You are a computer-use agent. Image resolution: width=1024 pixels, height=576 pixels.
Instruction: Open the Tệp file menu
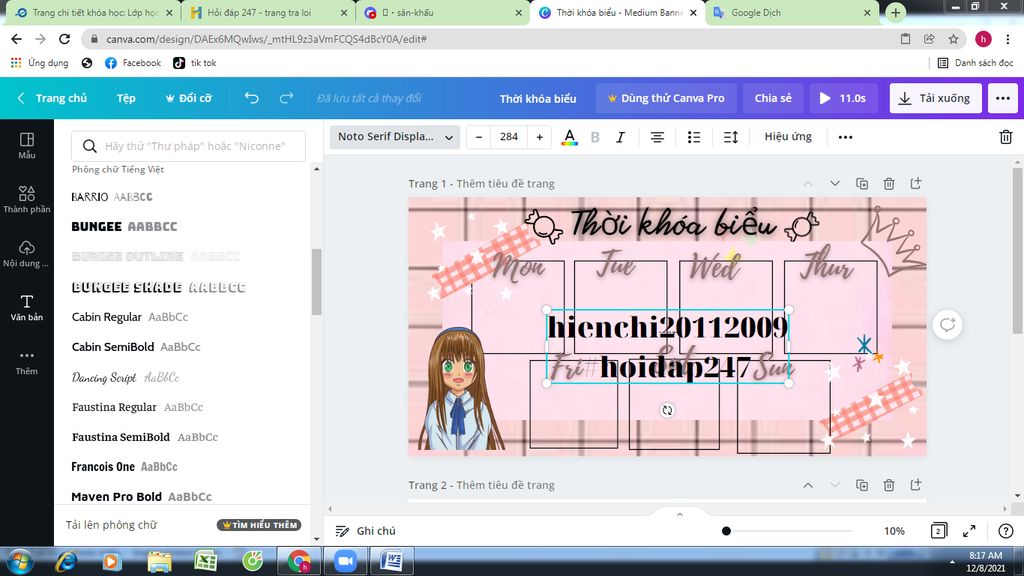point(126,98)
